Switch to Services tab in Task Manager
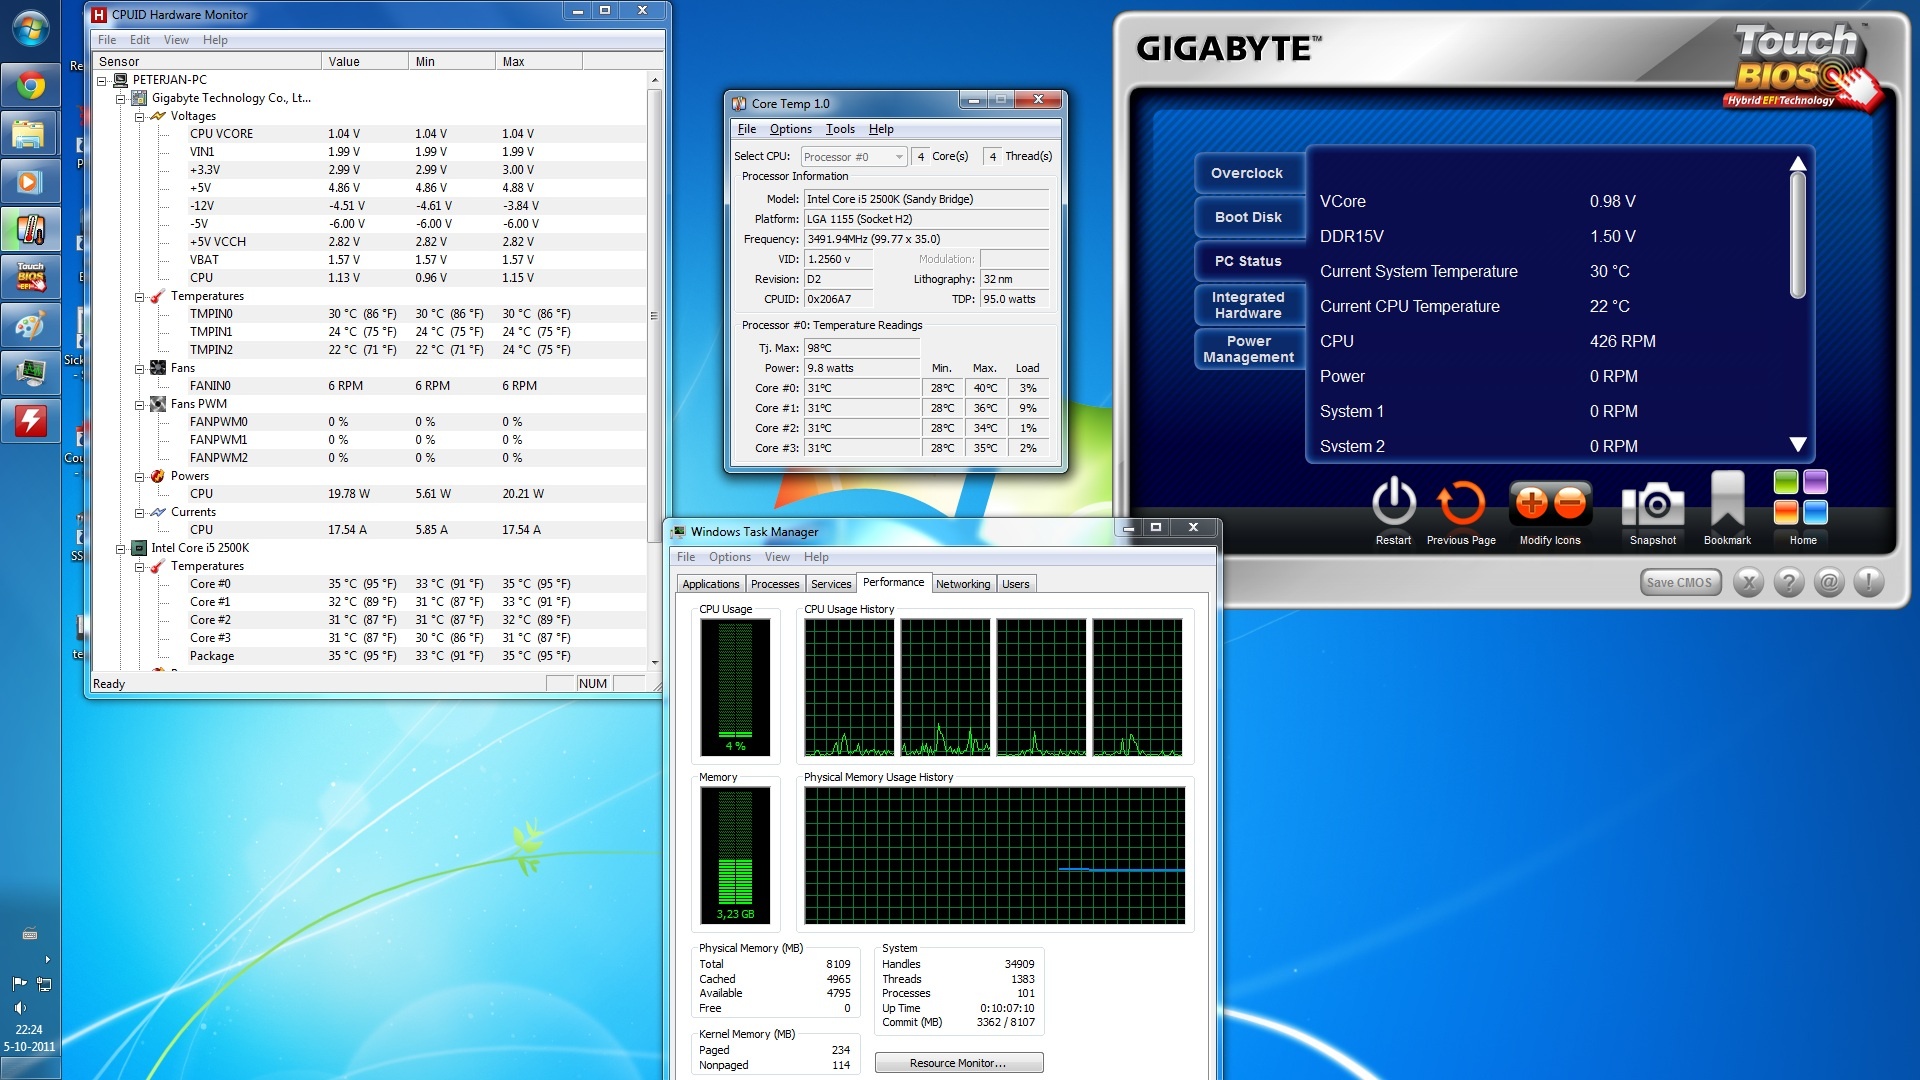Viewport: 1920px width, 1080px height. click(831, 584)
